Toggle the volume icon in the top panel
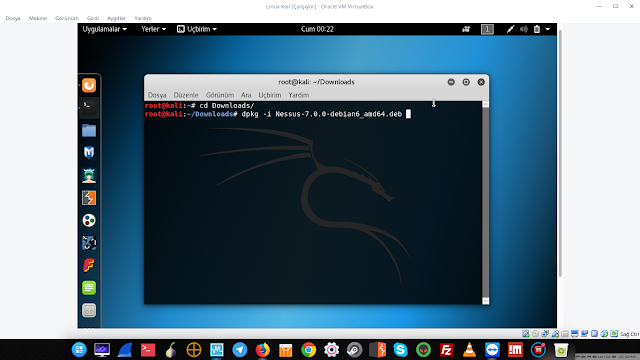Screen dimensions: 640x360 coord(524,29)
